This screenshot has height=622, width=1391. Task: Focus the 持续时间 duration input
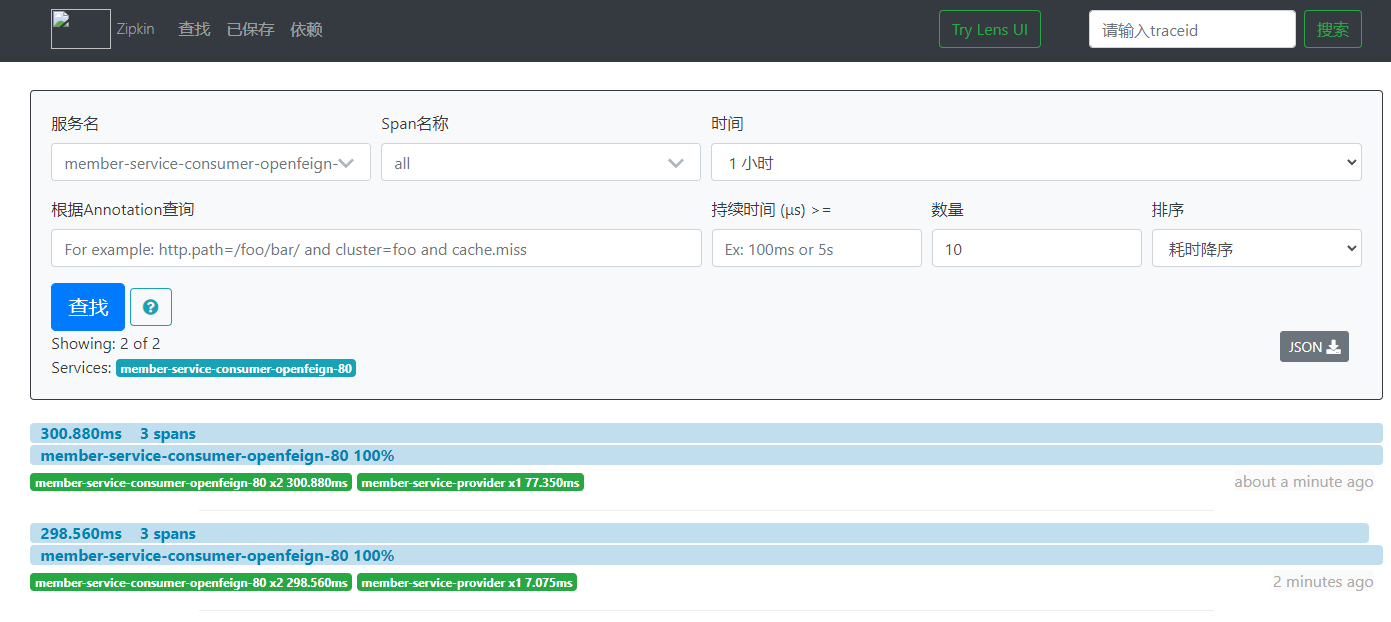tap(816, 248)
